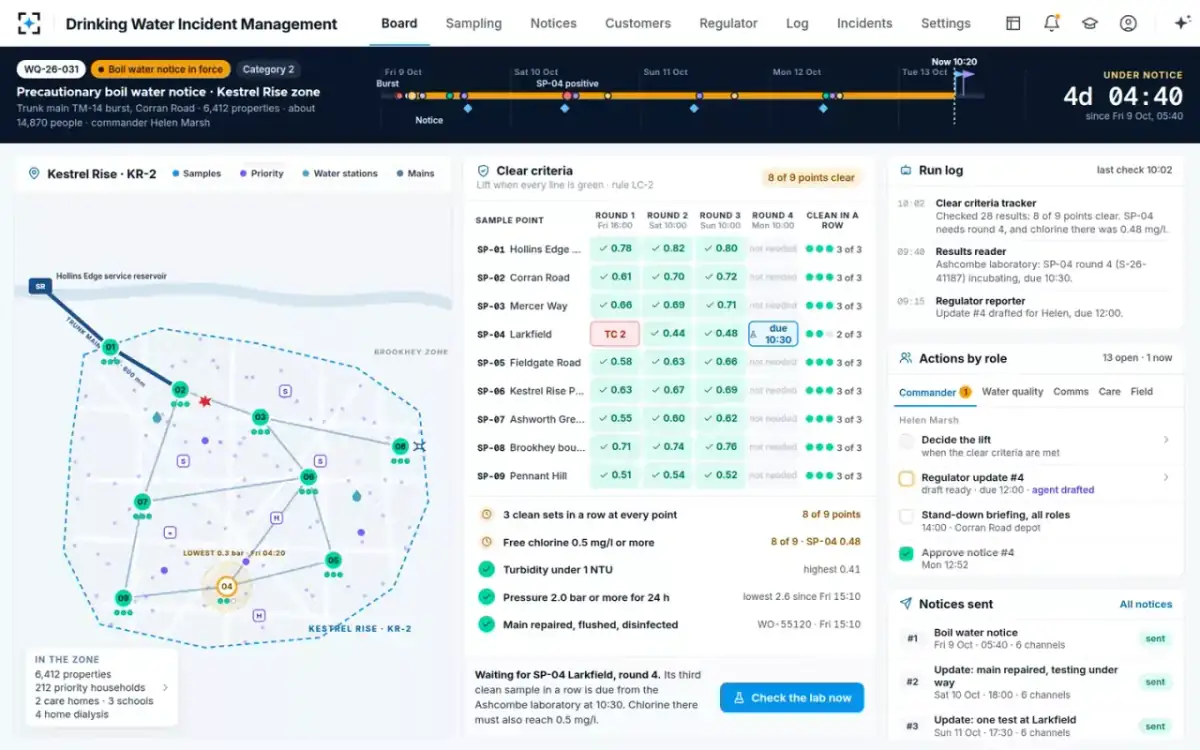Screen dimensions: 1200x750
Task: Click the red burst marker on map
Action: pos(205,401)
